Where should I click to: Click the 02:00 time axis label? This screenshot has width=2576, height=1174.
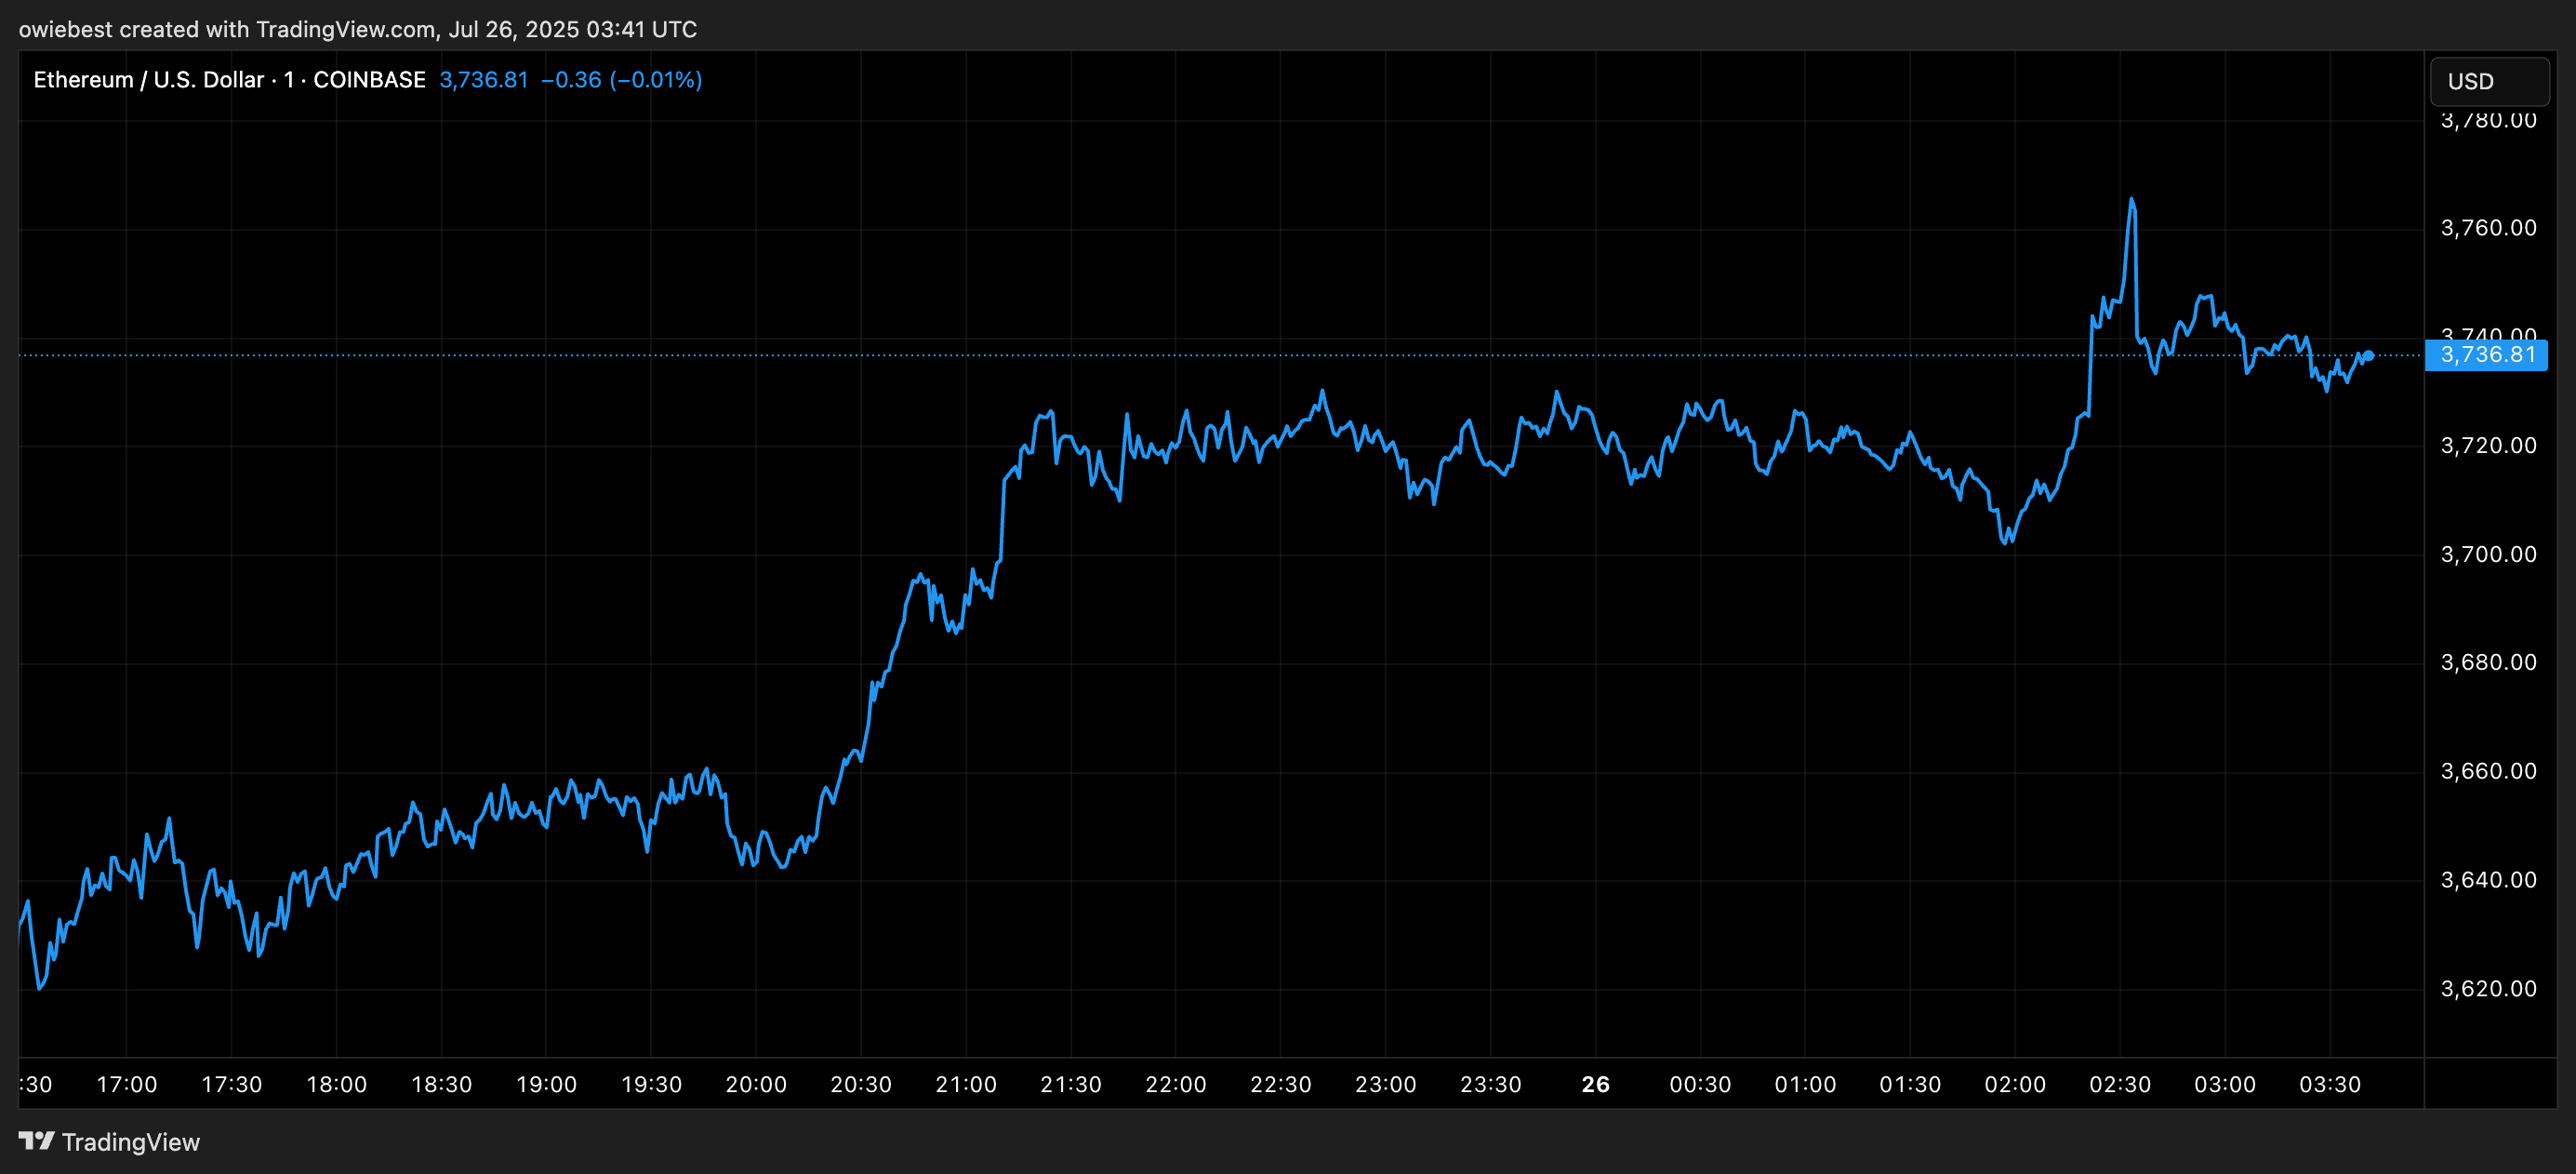(x=2015, y=1084)
